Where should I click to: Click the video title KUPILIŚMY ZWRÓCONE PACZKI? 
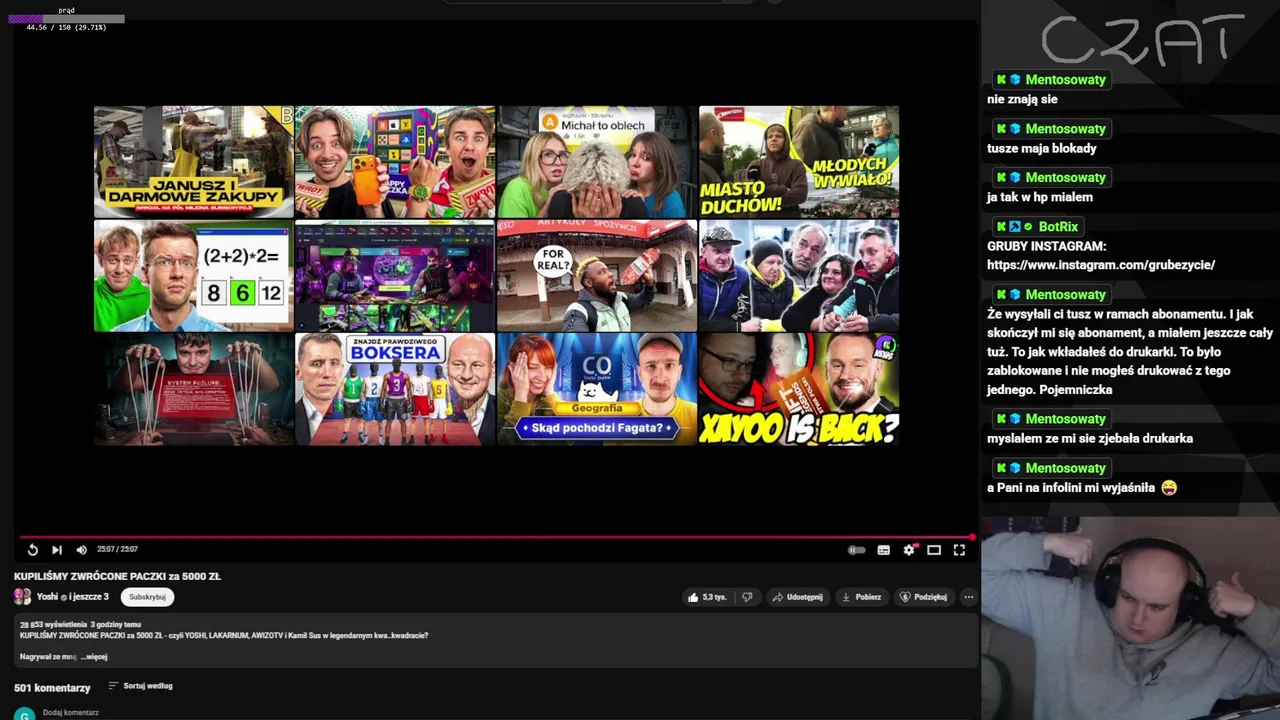click(117, 576)
